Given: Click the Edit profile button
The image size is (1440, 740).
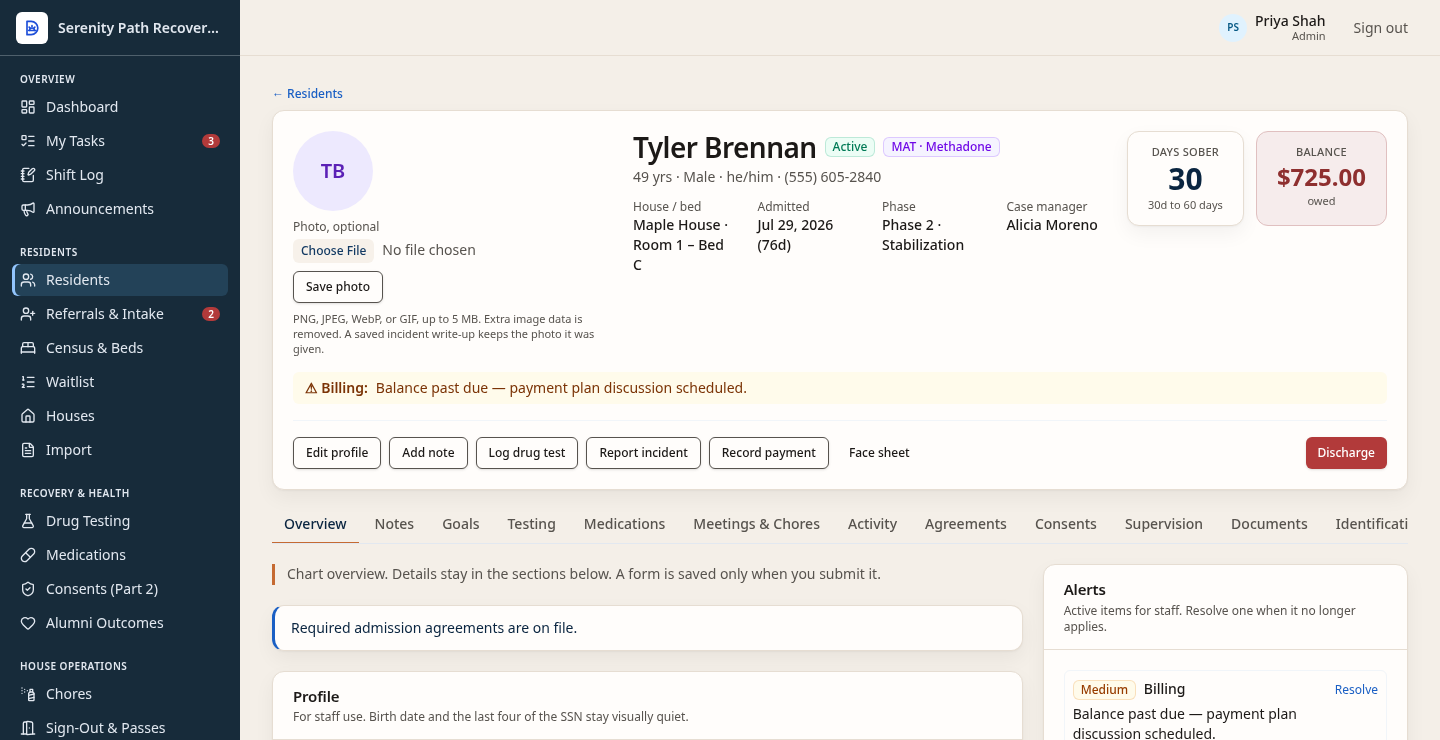Looking at the screenshot, I should click(337, 453).
